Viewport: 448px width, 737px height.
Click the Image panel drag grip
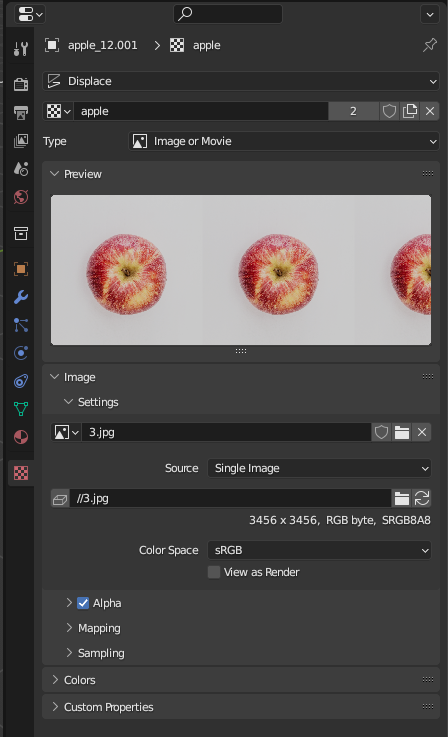[428, 376]
